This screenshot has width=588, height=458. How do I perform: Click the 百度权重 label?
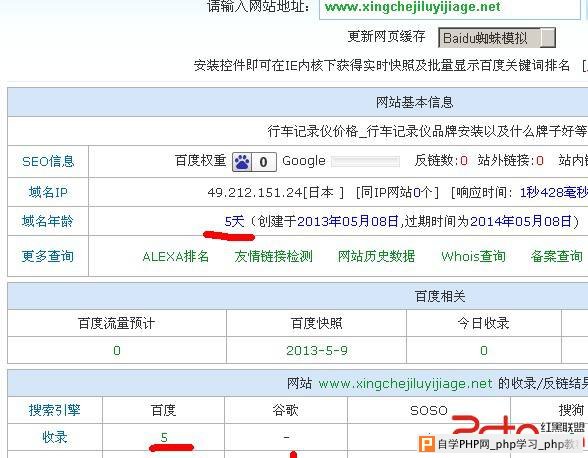click(201, 161)
